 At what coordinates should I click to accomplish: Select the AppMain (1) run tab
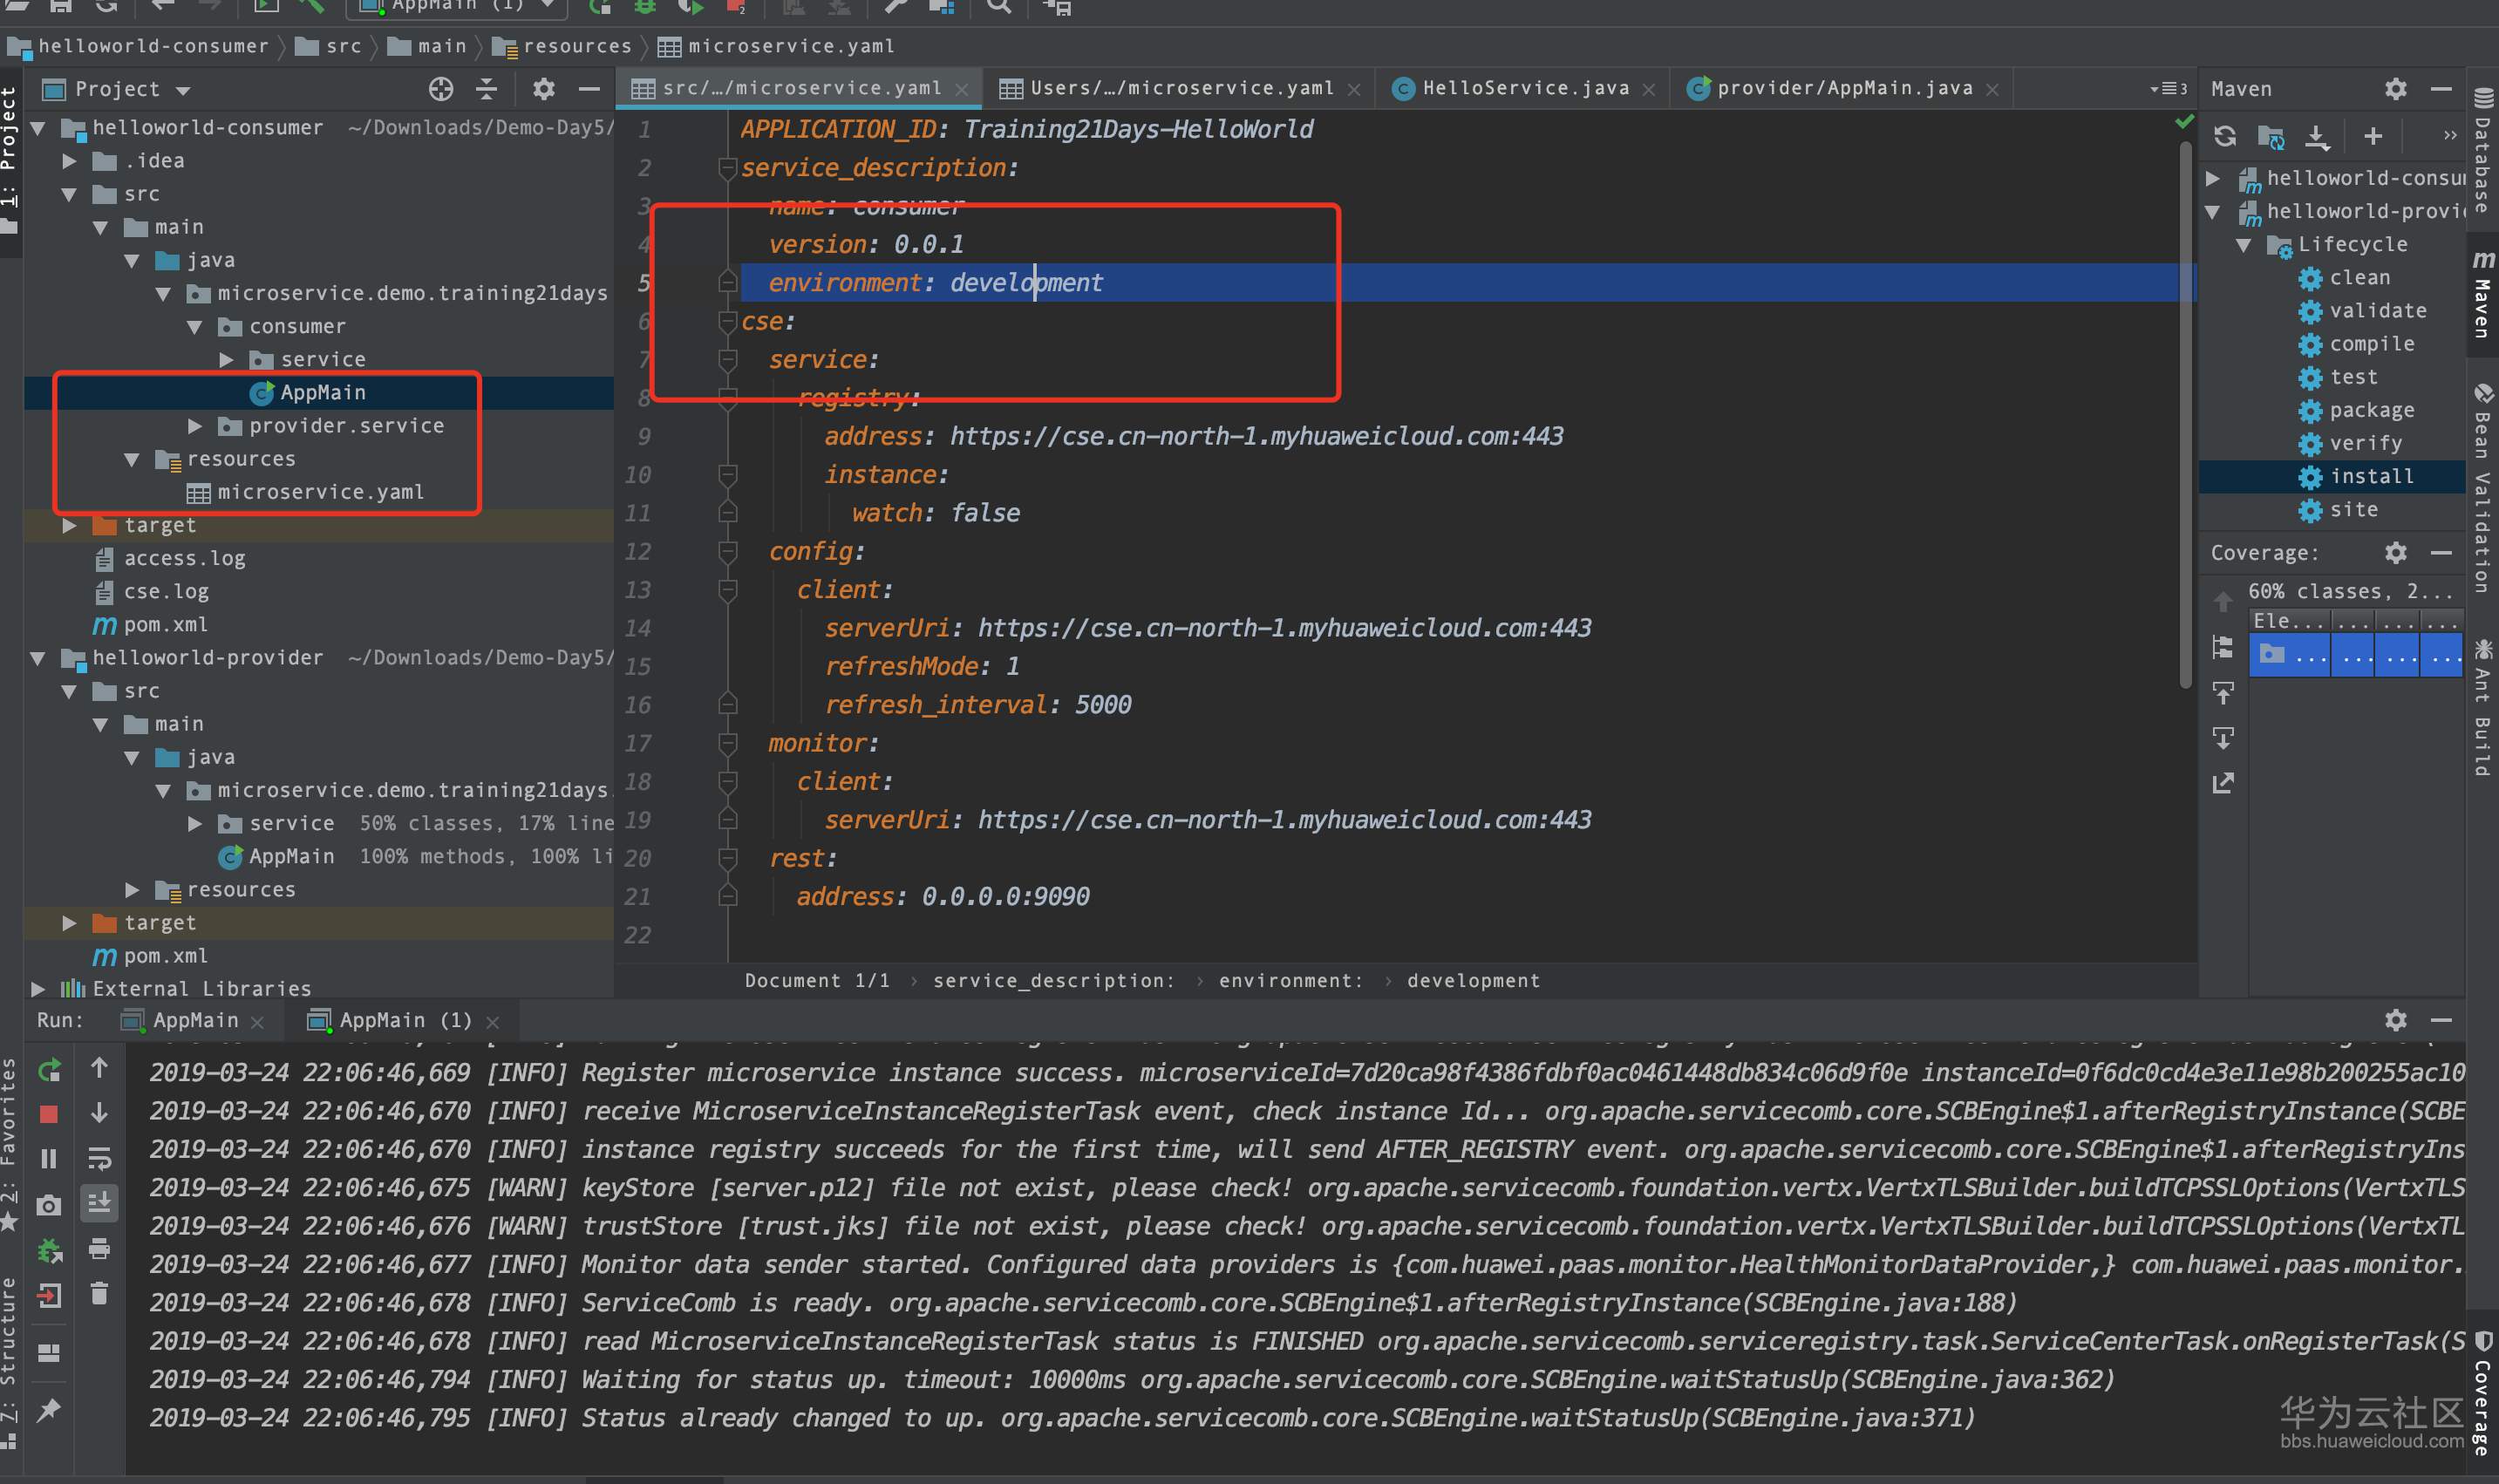[404, 1020]
